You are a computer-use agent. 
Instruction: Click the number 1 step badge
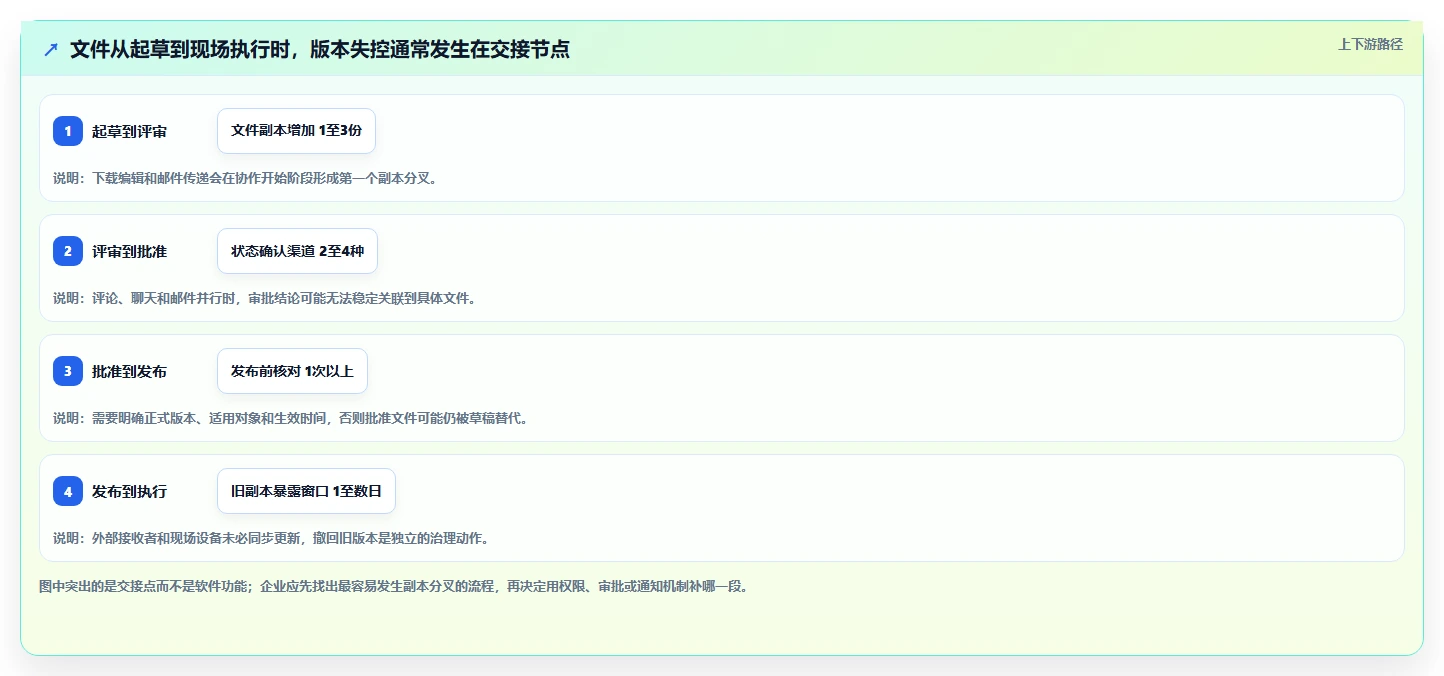68,131
